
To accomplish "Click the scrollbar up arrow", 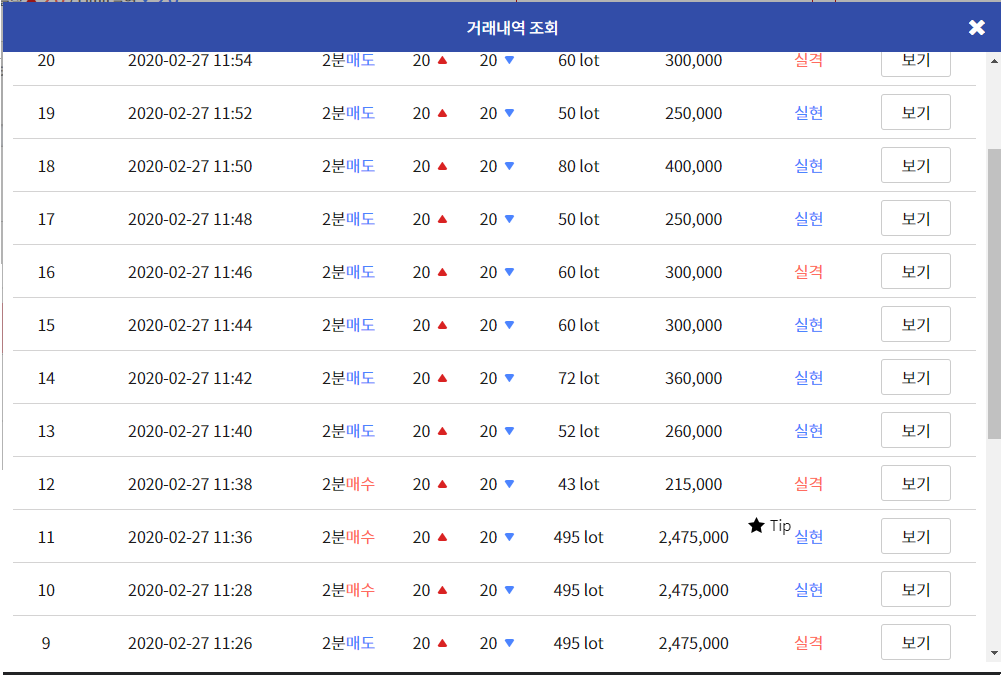I will click(x=994, y=61).
